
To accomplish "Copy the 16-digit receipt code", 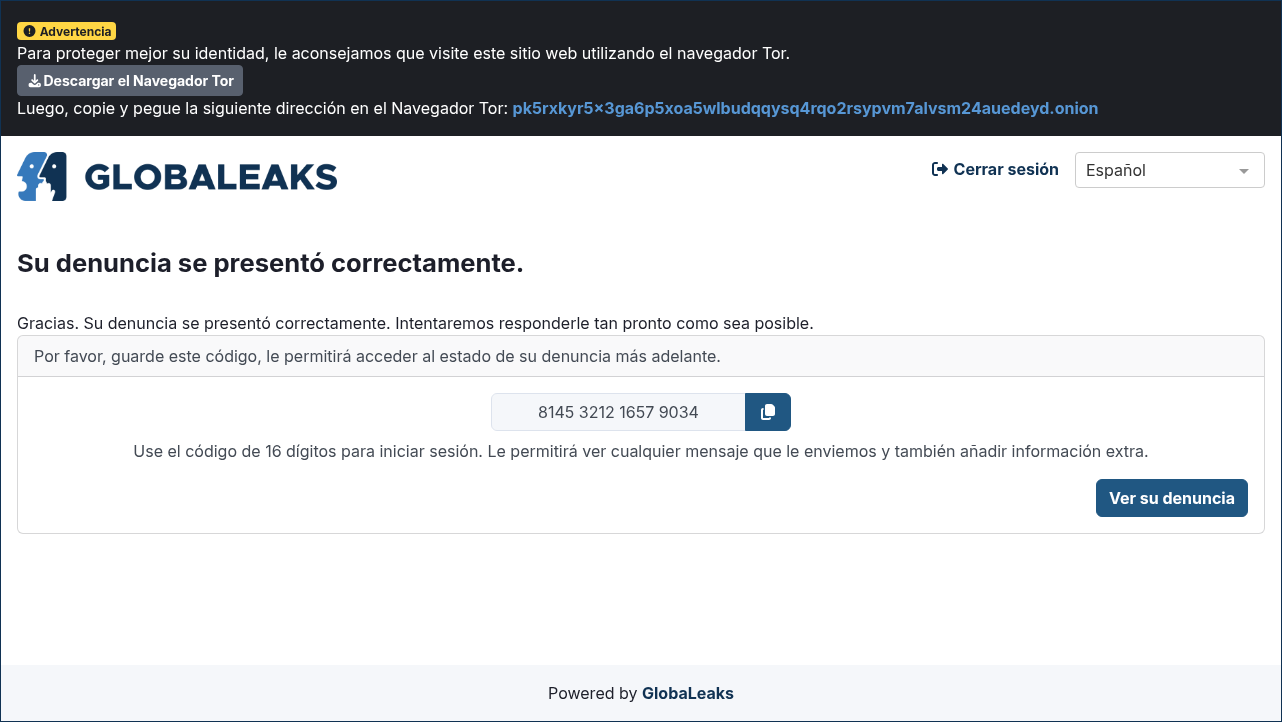I will pyautogui.click(x=768, y=412).
